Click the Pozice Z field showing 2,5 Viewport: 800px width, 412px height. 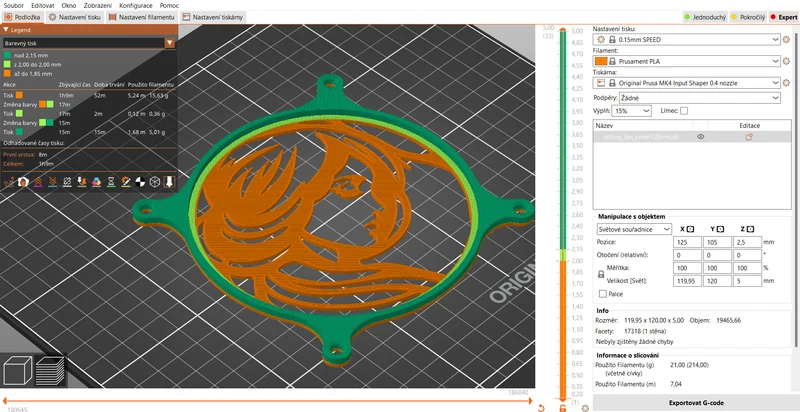coord(747,242)
